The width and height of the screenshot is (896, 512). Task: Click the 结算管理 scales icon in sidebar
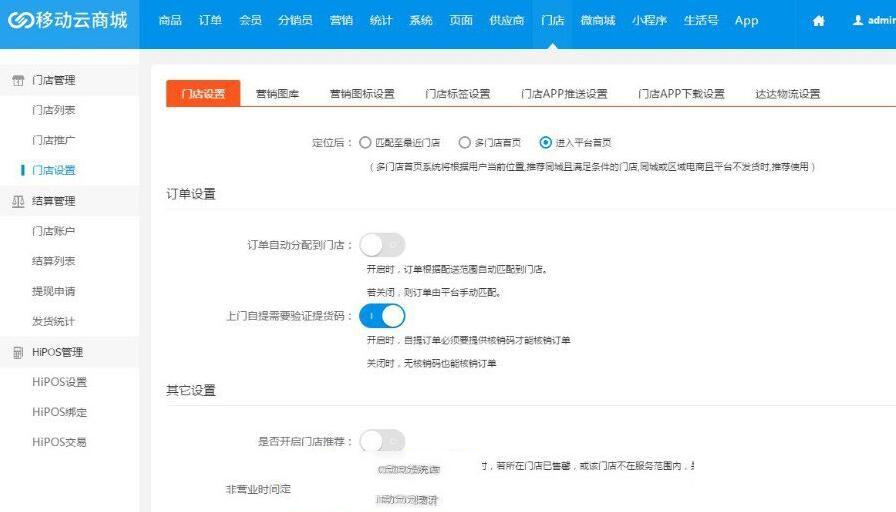18,201
